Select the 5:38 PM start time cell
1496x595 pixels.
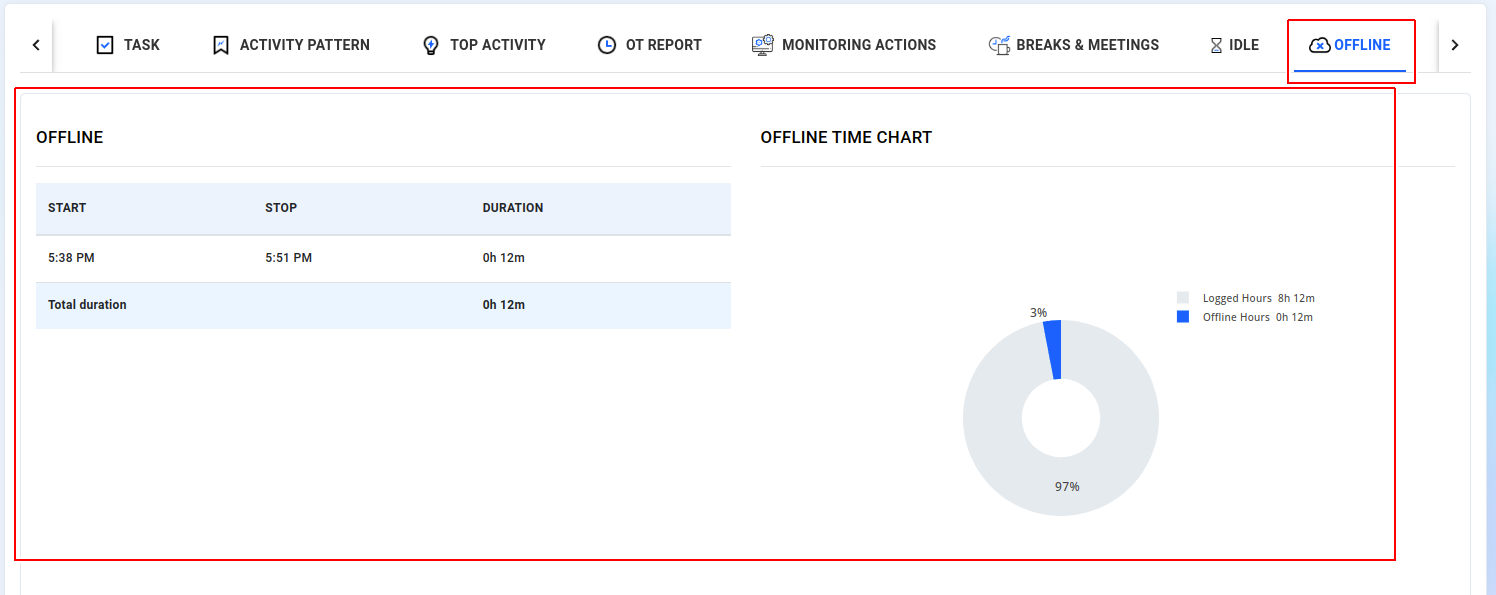(x=71, y=258)
